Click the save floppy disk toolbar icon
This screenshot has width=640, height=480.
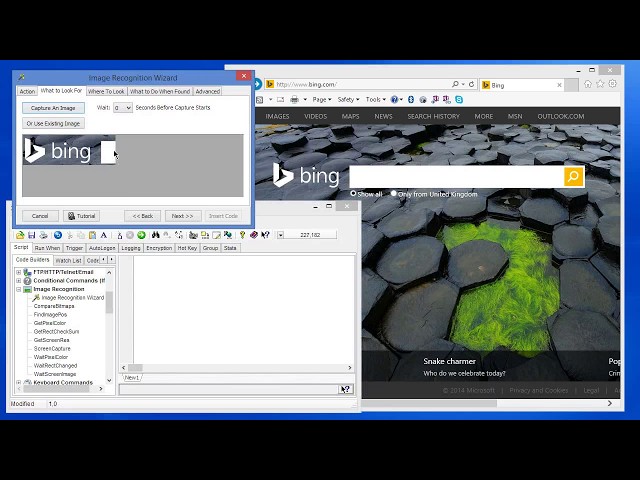[31, 235]
